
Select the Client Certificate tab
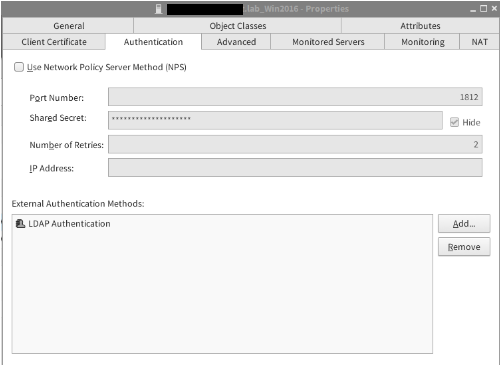point(54,42)
